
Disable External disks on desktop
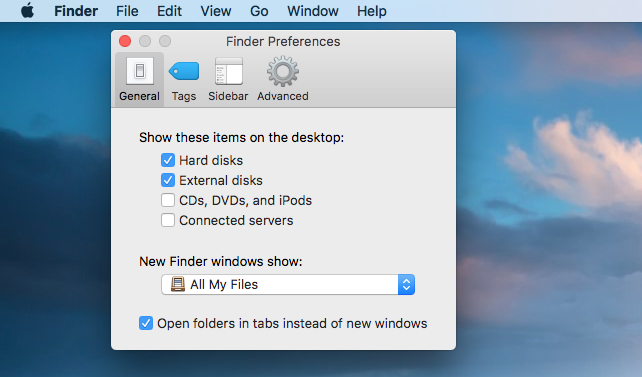coord(168,180)
